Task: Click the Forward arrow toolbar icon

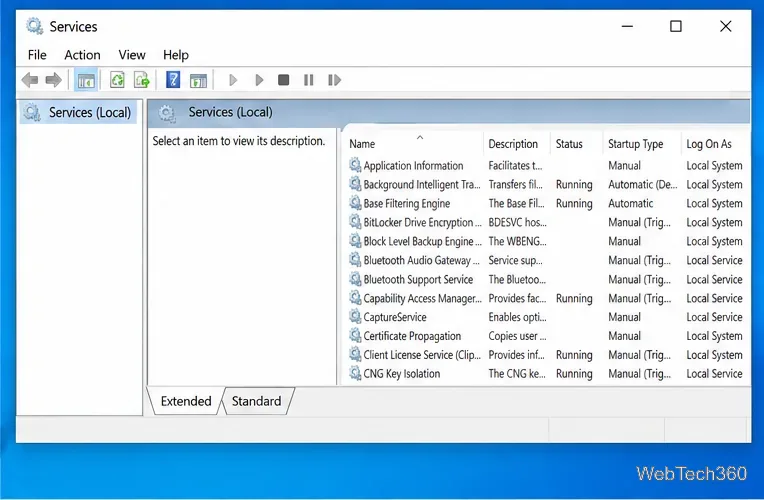Action: click(x=54, y=80)
